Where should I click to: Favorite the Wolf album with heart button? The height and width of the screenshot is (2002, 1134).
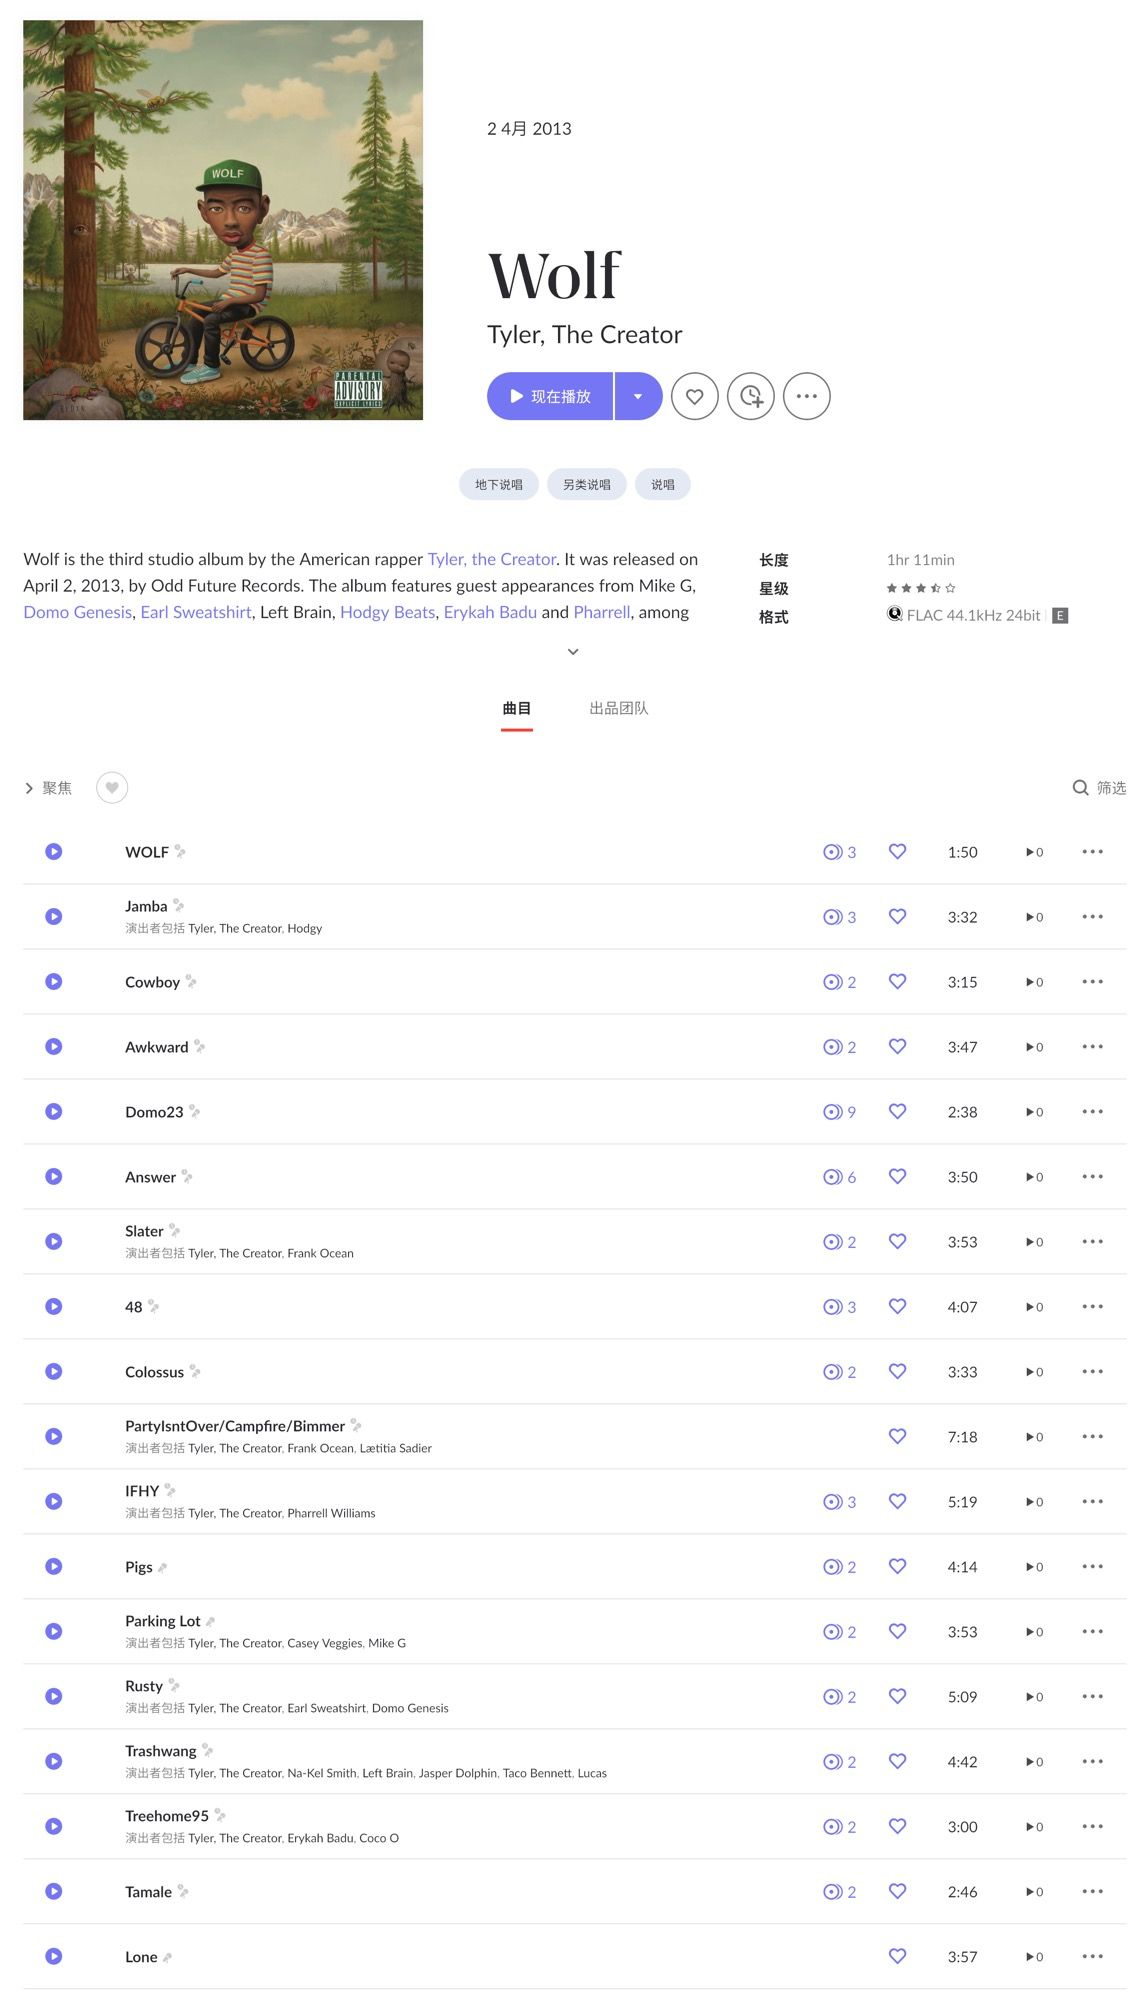pyautogui.click(x=694, y=396)
